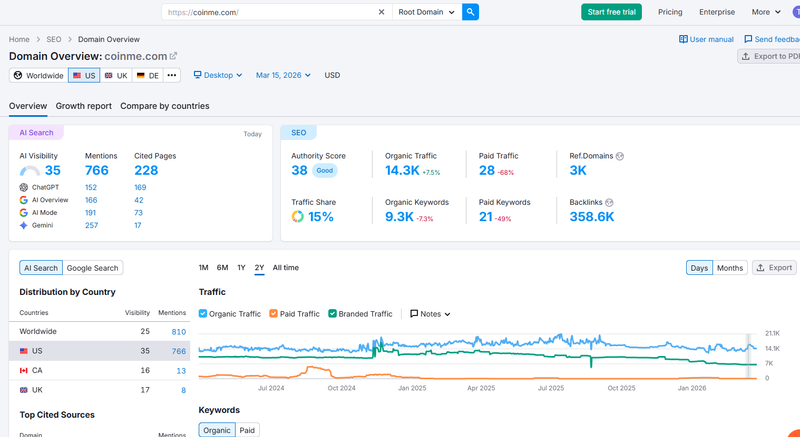Screen dimensions: 800x437
Task: Select the 1M time range
Action: (204, 268)
